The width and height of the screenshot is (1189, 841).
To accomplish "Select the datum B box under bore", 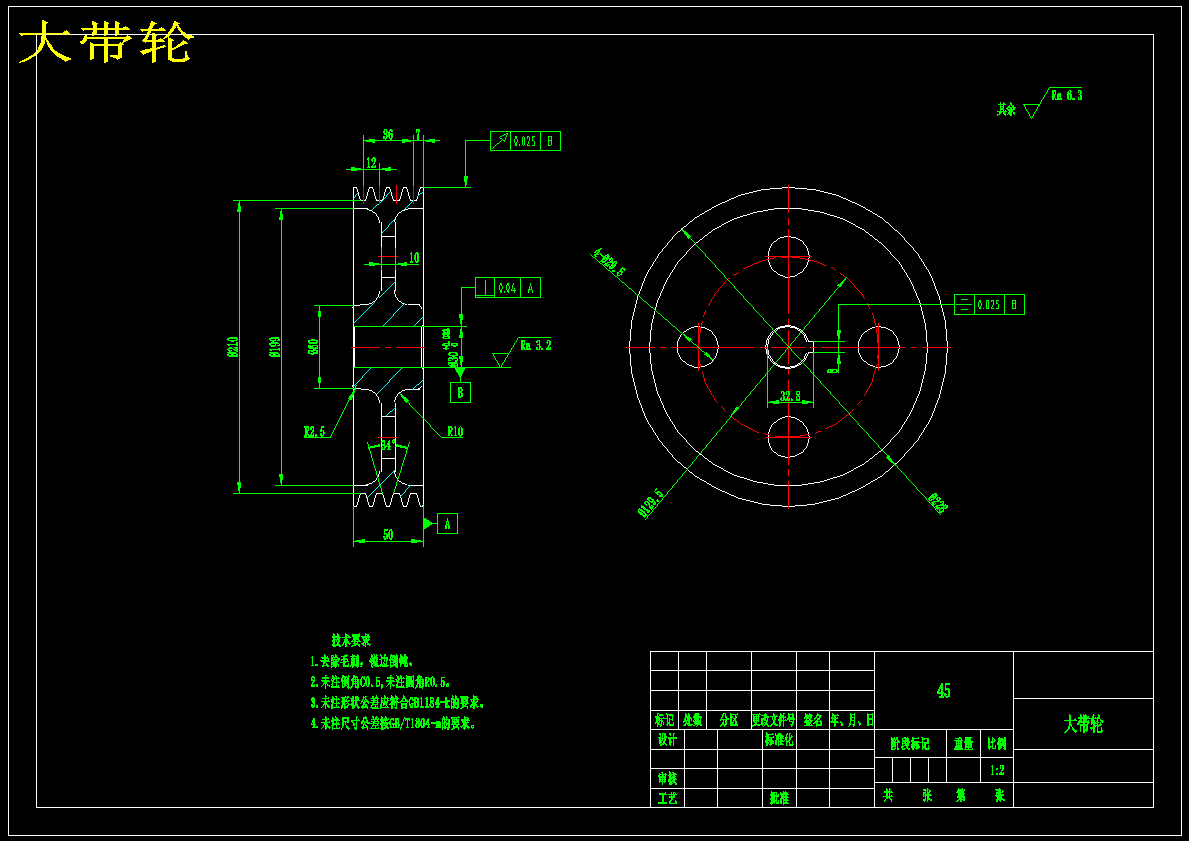I will [x=460, y=392].
